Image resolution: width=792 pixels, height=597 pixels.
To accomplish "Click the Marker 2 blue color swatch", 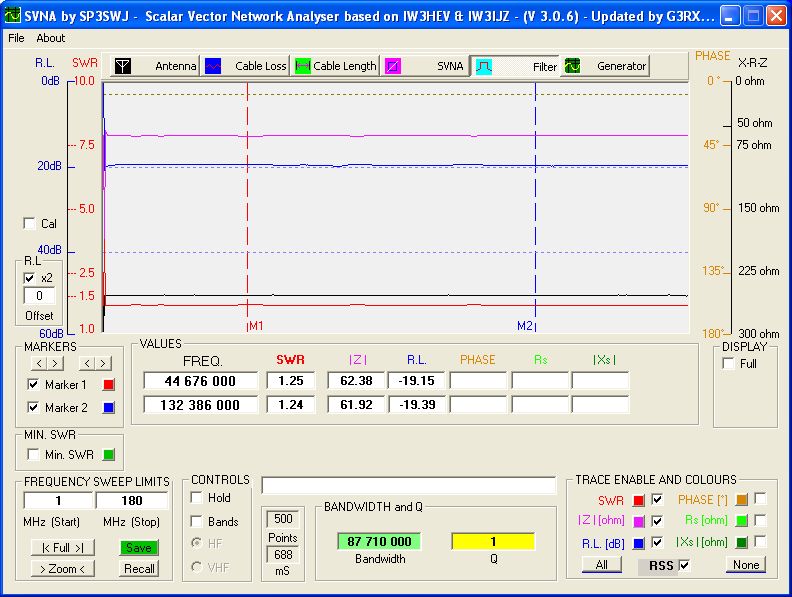I will [x=110, y=407].
